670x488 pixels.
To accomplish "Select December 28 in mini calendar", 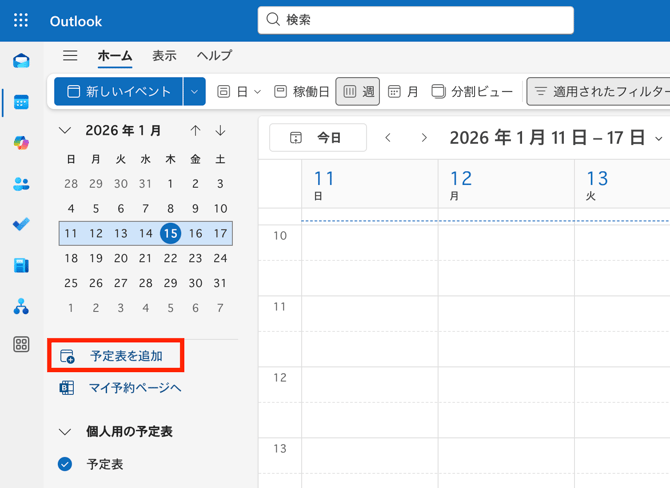I will (71, 184).
